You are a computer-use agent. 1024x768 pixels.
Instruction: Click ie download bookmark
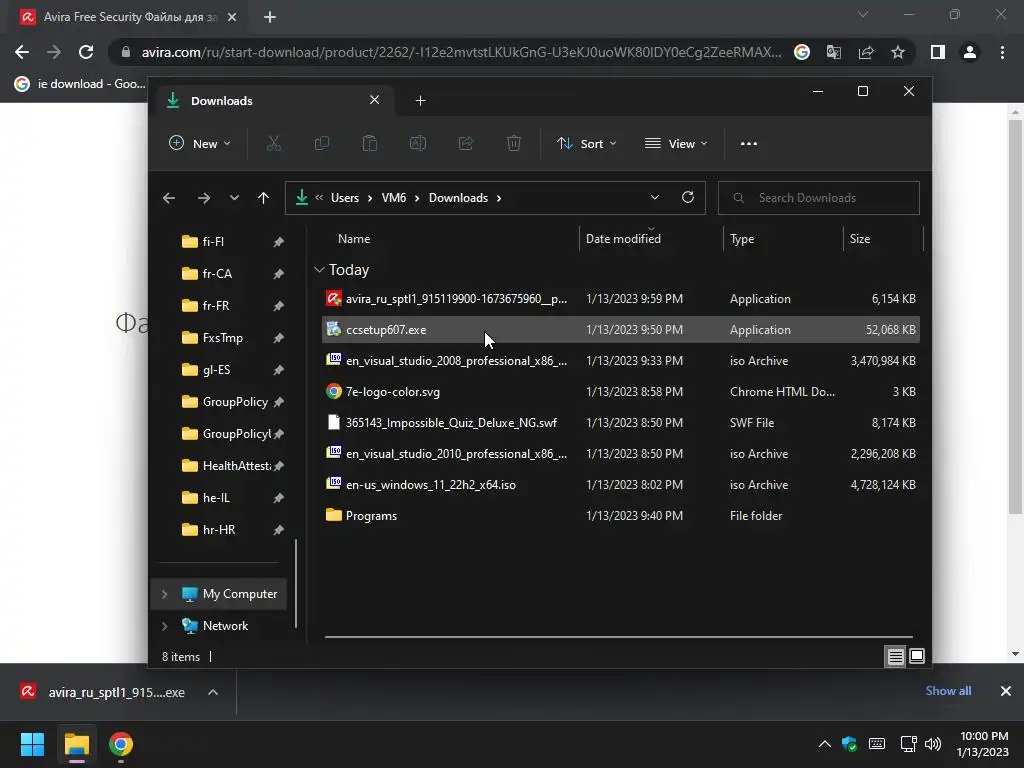[x=80, y=84]
